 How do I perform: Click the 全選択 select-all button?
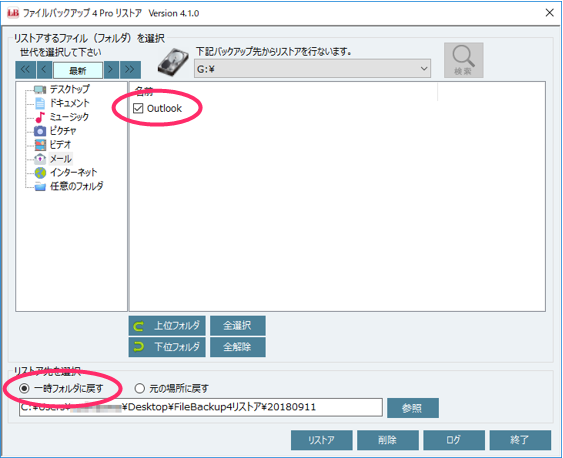(x=237, y=326)
